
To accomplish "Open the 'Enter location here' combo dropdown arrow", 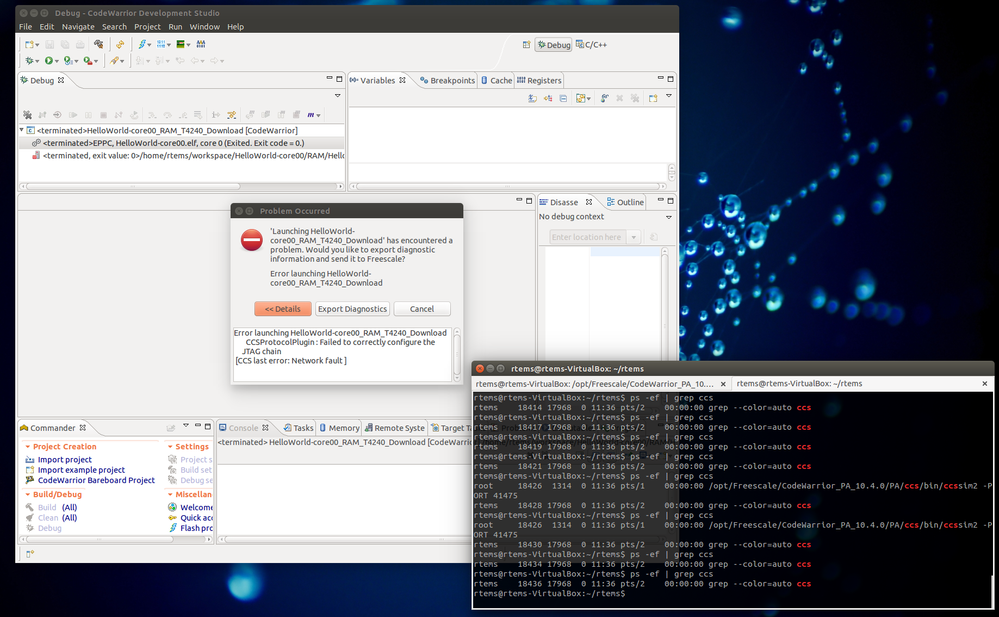I will 633,237.
